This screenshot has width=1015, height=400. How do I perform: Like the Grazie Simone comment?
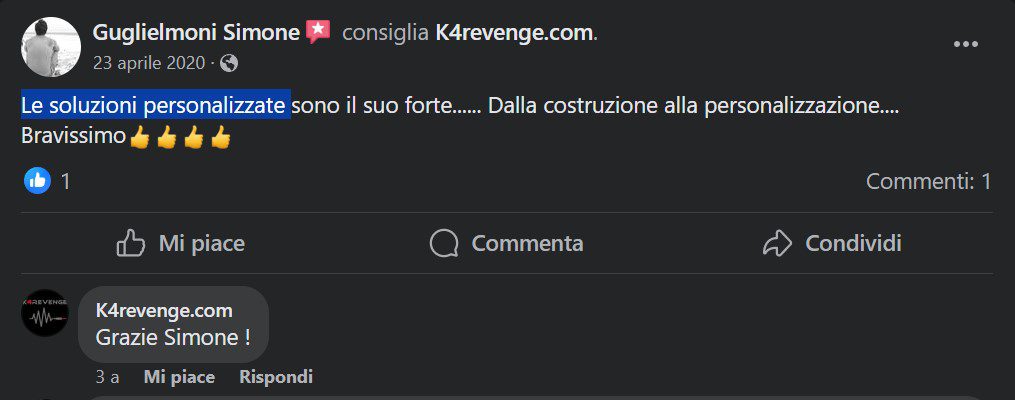179,377
